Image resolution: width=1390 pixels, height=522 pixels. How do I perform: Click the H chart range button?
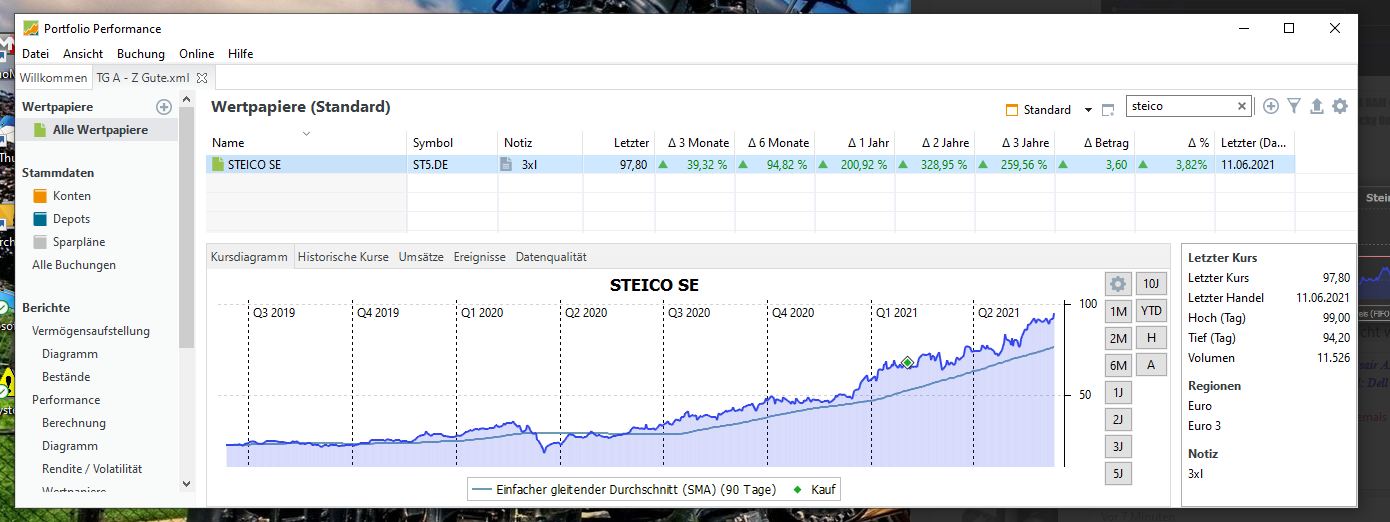1151,338
